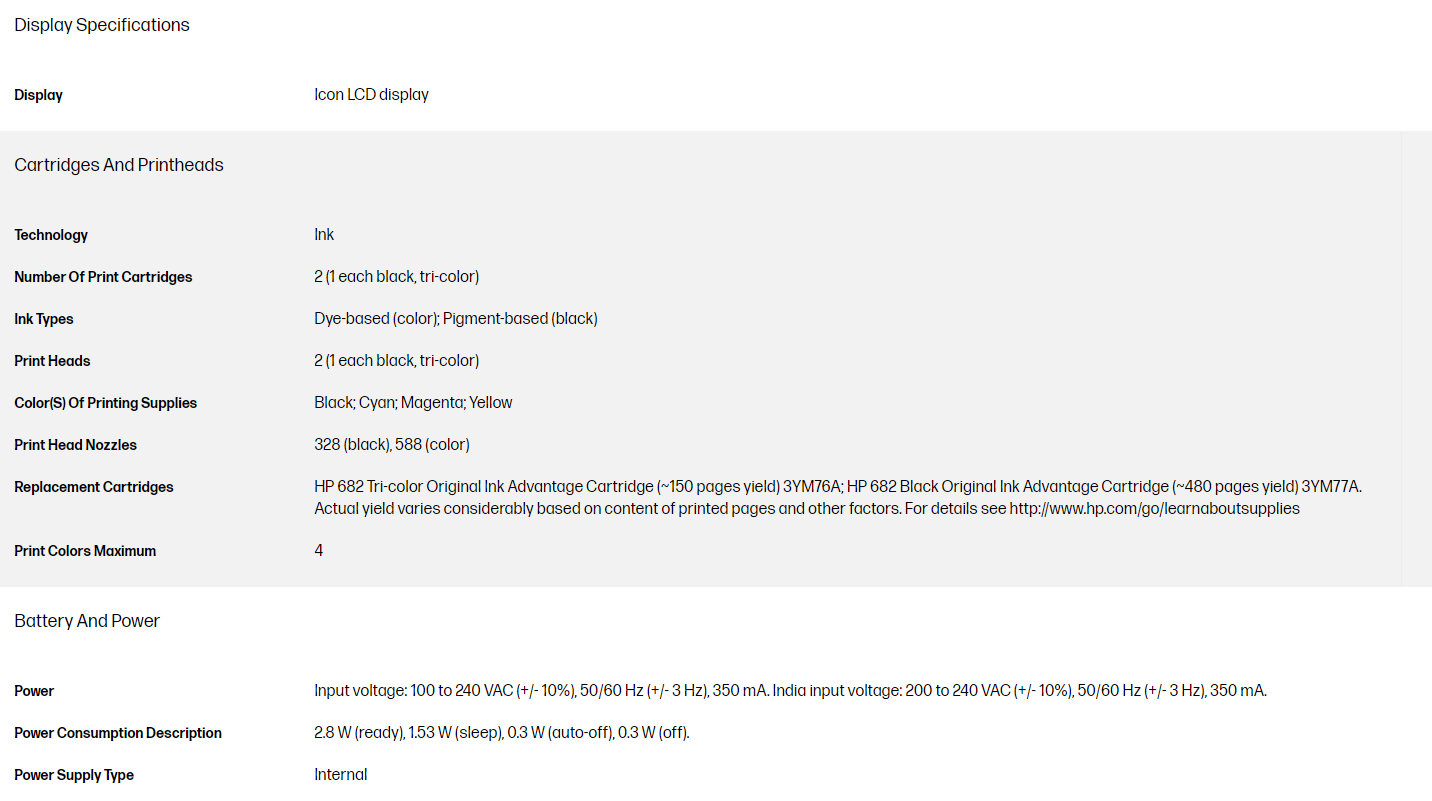Screen dimensions: 1432x801
Task: Click the Display Specifications section heading
Action: pos(102,25)
